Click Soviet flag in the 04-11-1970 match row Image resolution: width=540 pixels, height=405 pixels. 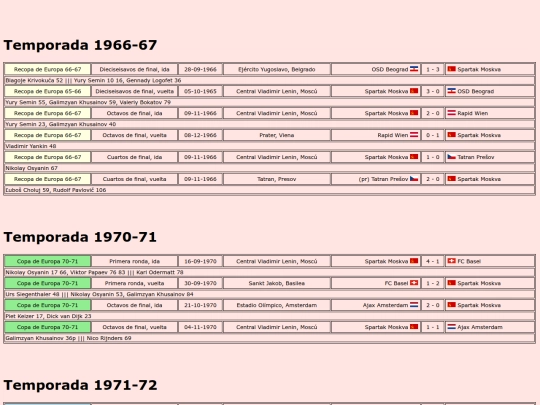coord(414,327)
